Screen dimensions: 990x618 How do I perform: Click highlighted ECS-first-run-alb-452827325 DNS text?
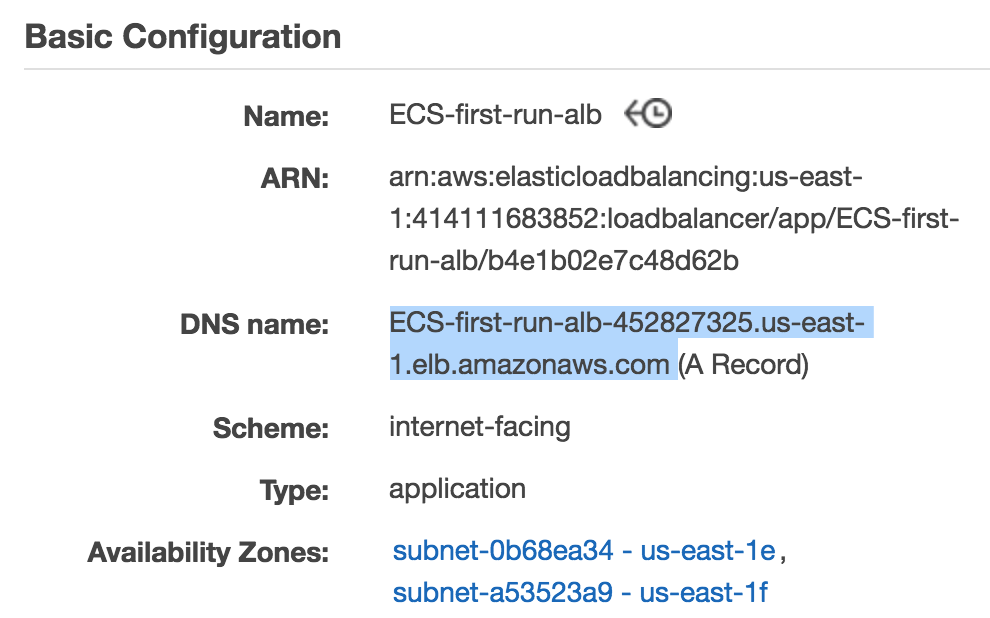coord(631,324)
